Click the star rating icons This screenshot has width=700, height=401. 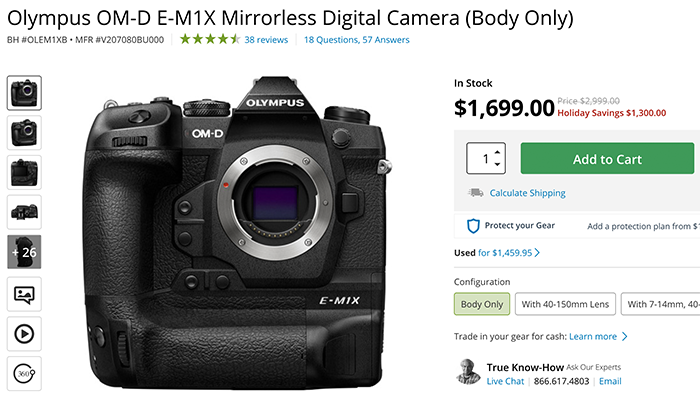(x=209, y=40)
